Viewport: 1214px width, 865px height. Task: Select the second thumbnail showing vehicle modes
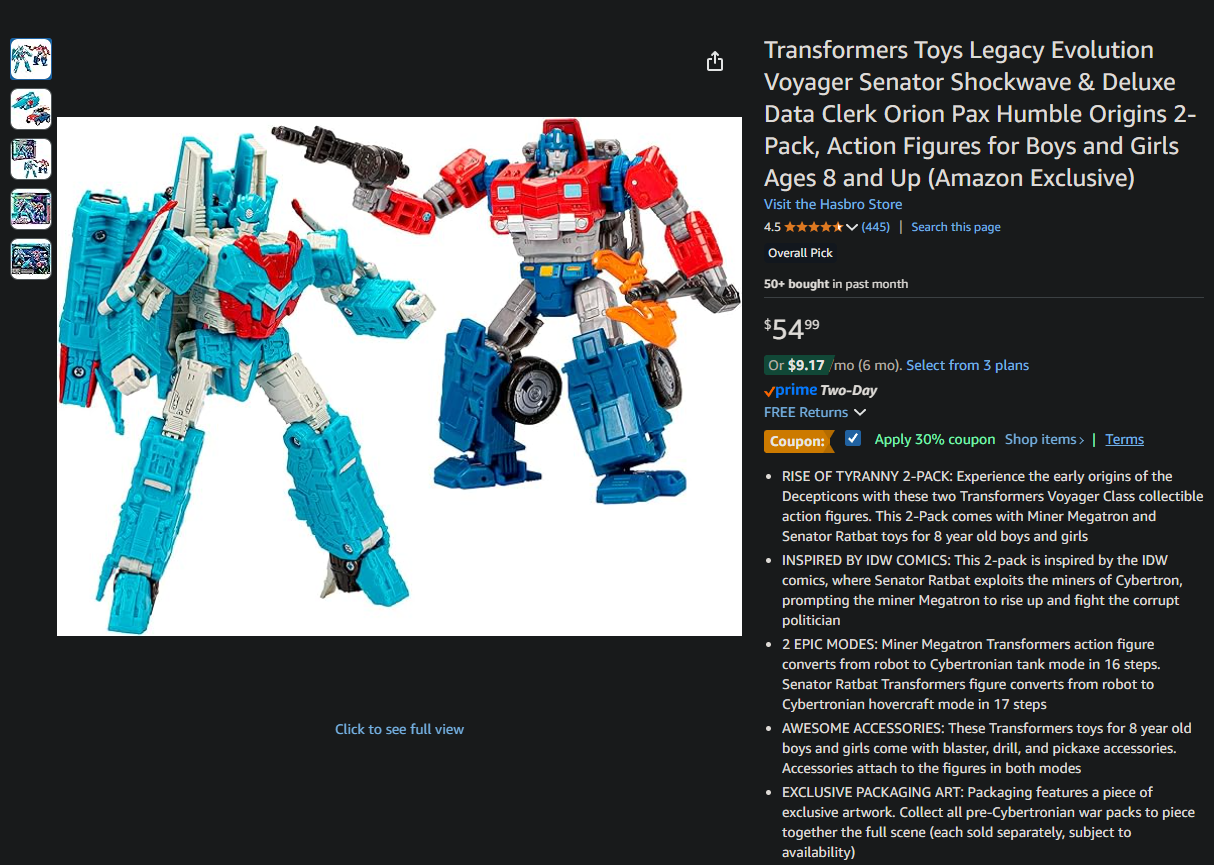(31, 109)
